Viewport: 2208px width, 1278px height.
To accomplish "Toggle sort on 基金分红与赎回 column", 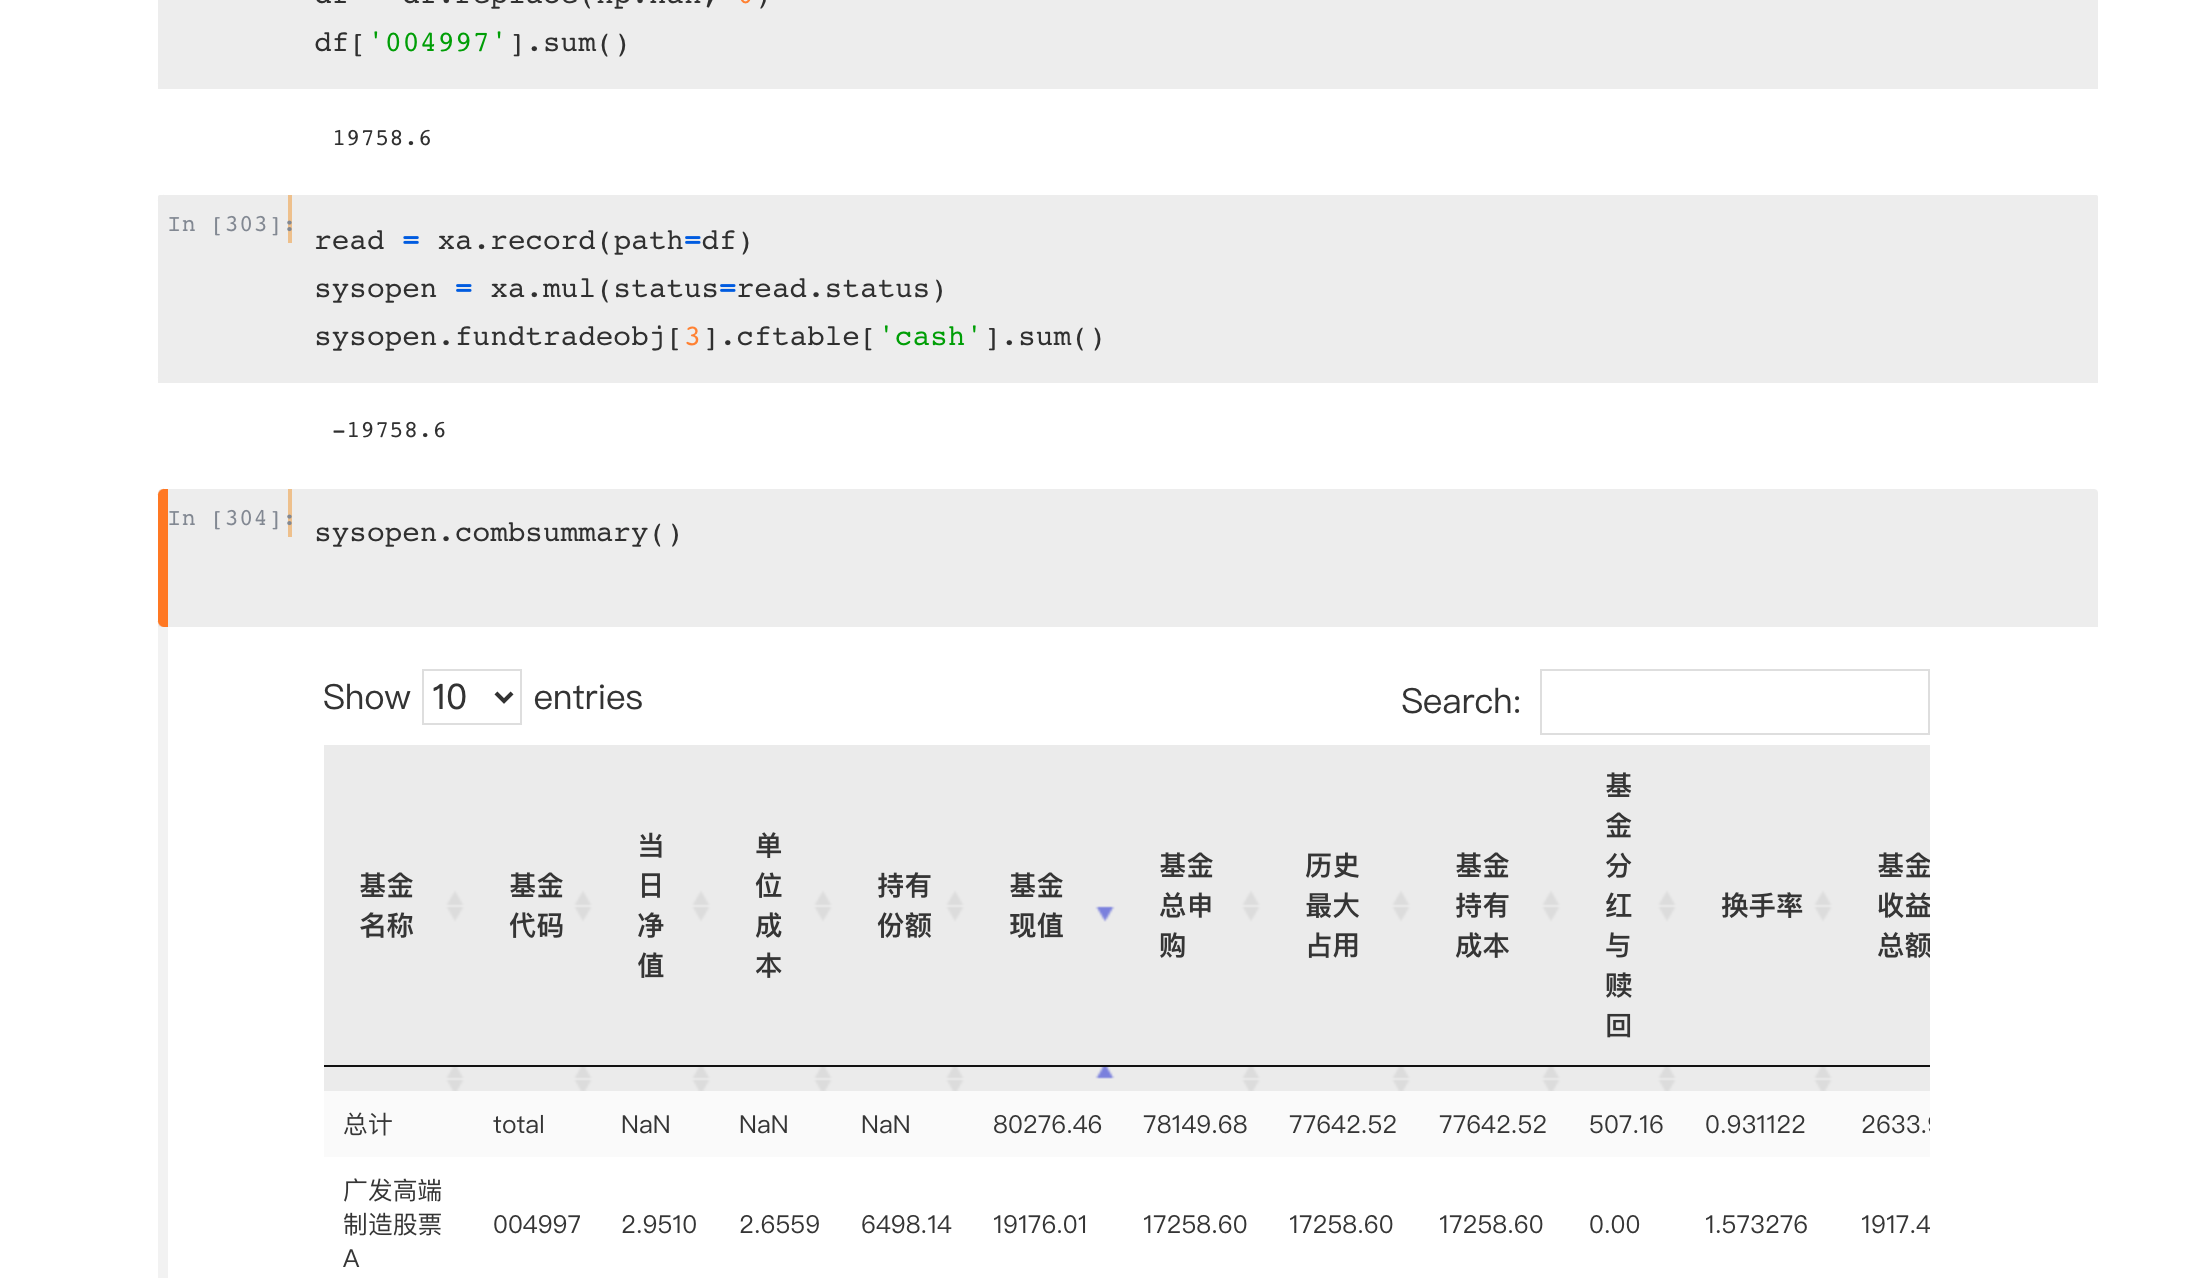I will (x=1666, y=905).
